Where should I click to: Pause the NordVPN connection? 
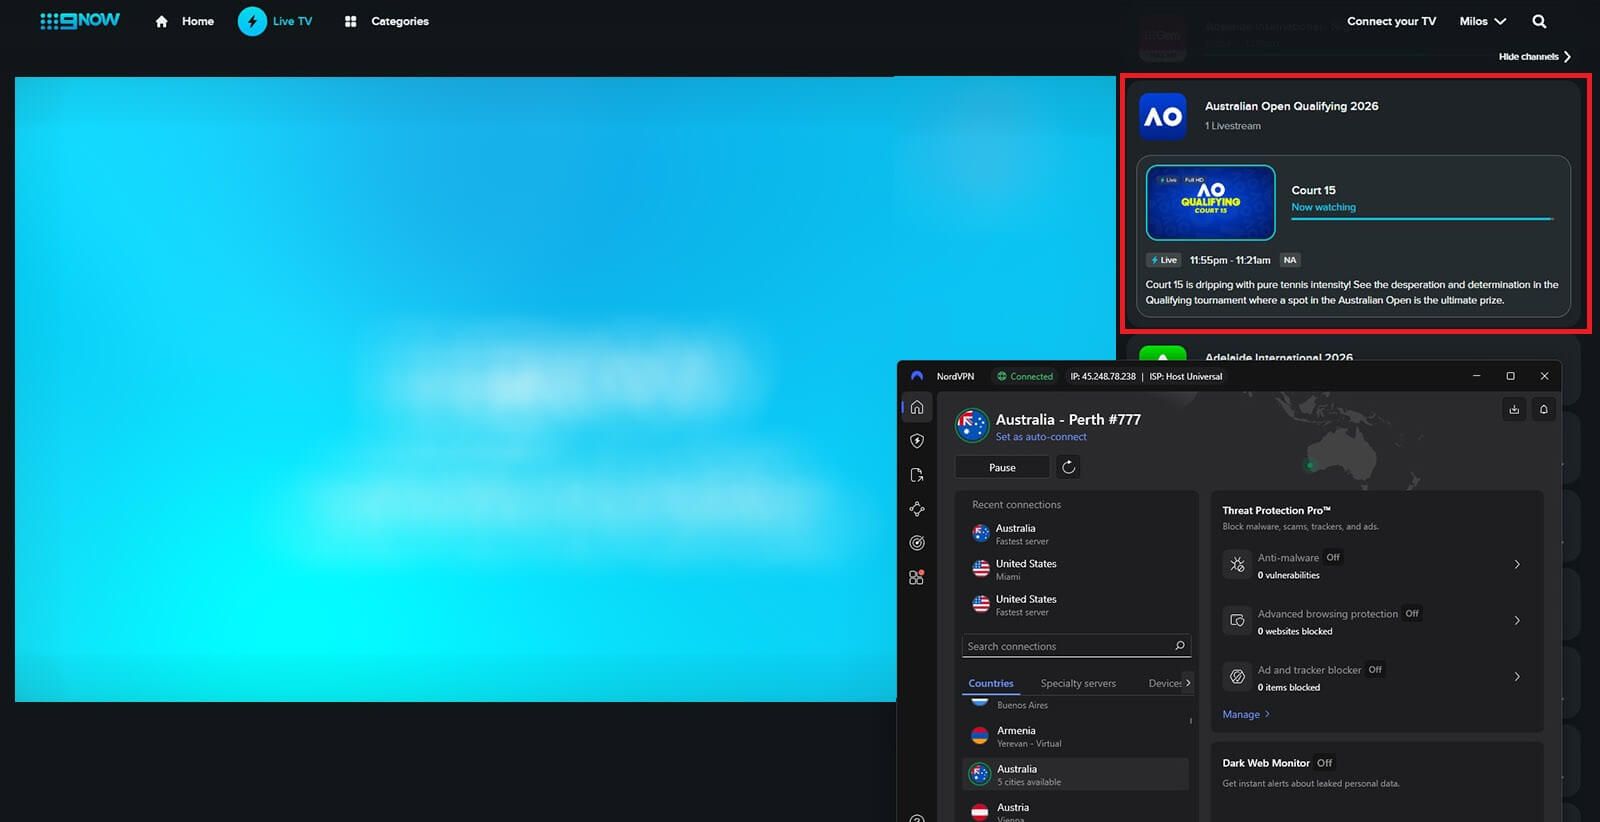pos(1002,467)
